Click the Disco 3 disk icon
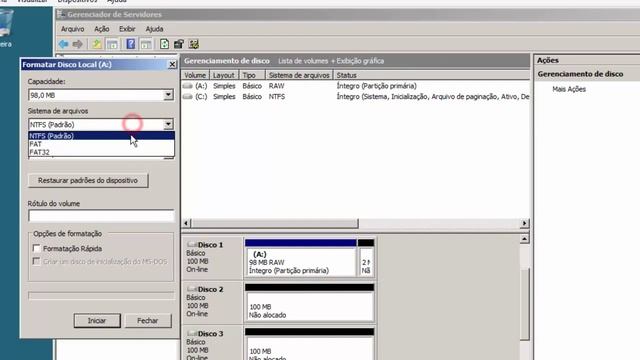The image size is (640, 360). 191,333
